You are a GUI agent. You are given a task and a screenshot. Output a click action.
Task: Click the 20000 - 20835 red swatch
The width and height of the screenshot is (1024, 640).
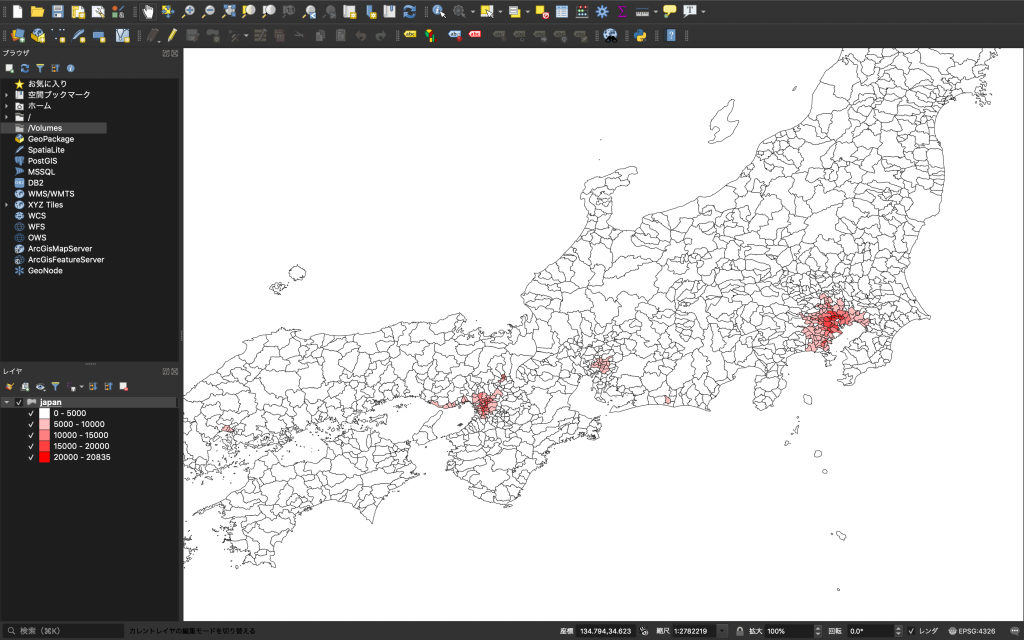44,458
